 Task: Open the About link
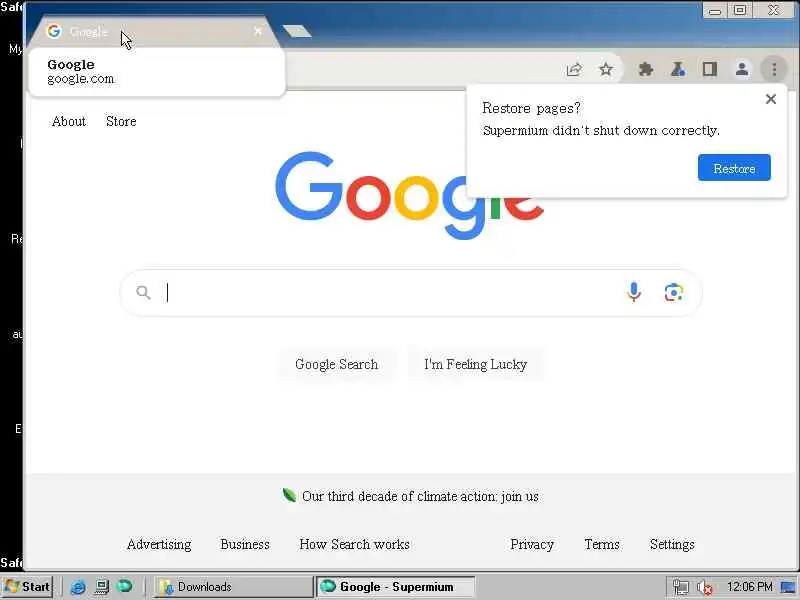69,121
